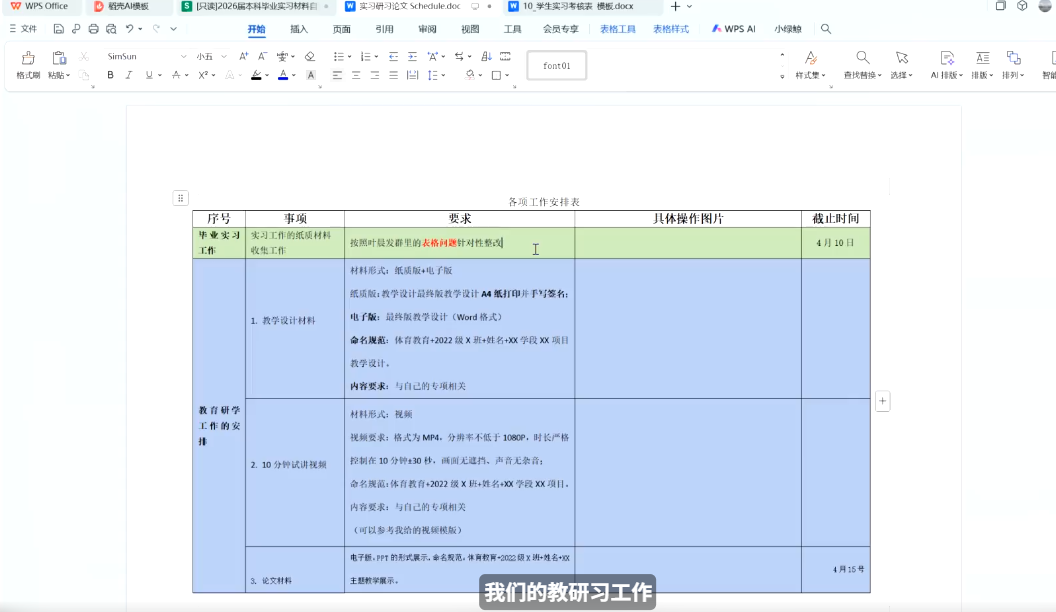Screen dimensions: 1056x612
Task: Click the Select (选择) cursor icon
Action: point(902,58)
